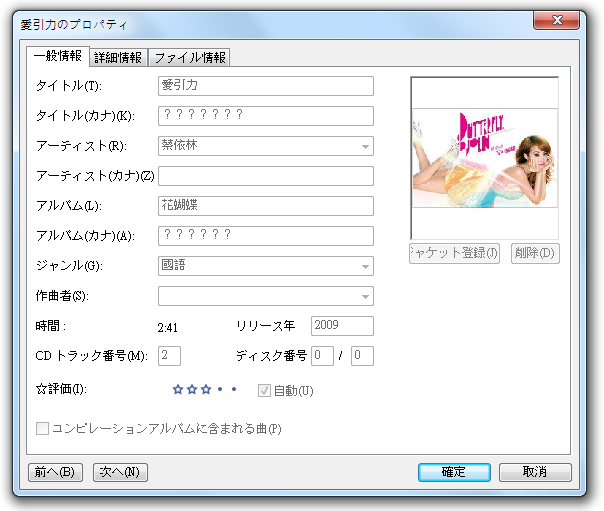
Task: Toggle the 自動 rating checkbox
Action: [264, 391]
